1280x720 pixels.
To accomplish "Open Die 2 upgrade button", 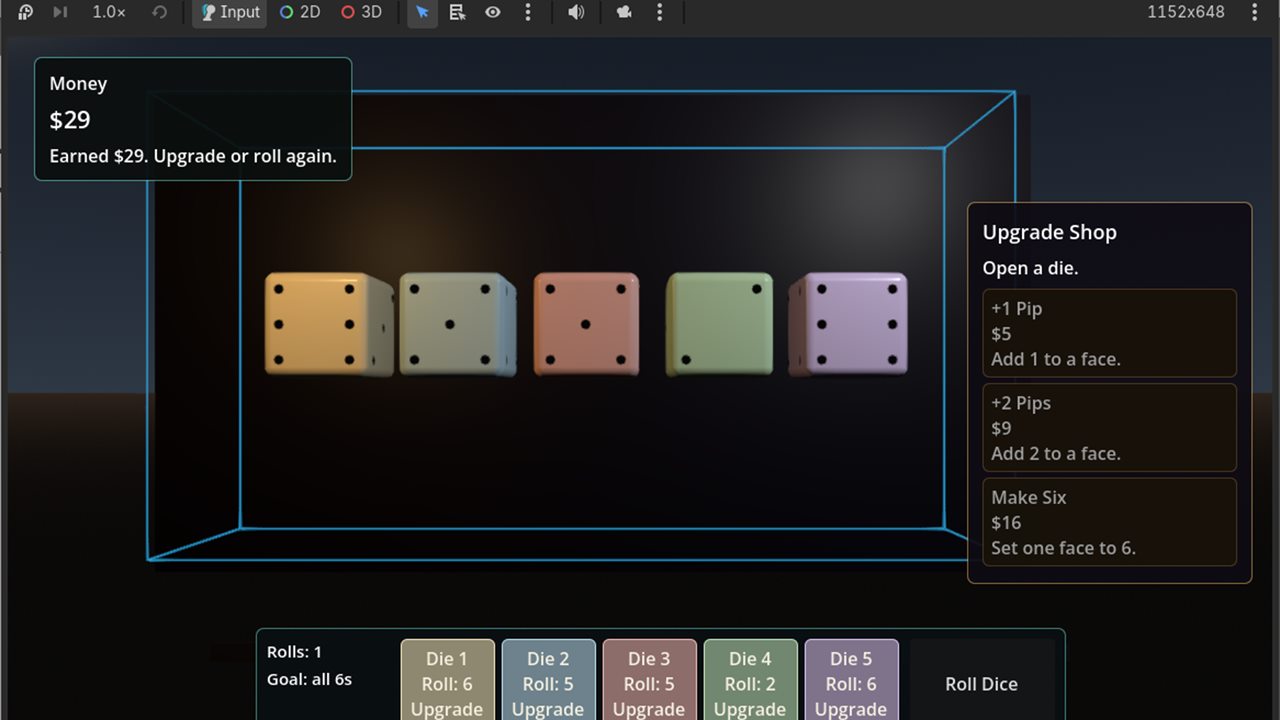I will (548, 680).
